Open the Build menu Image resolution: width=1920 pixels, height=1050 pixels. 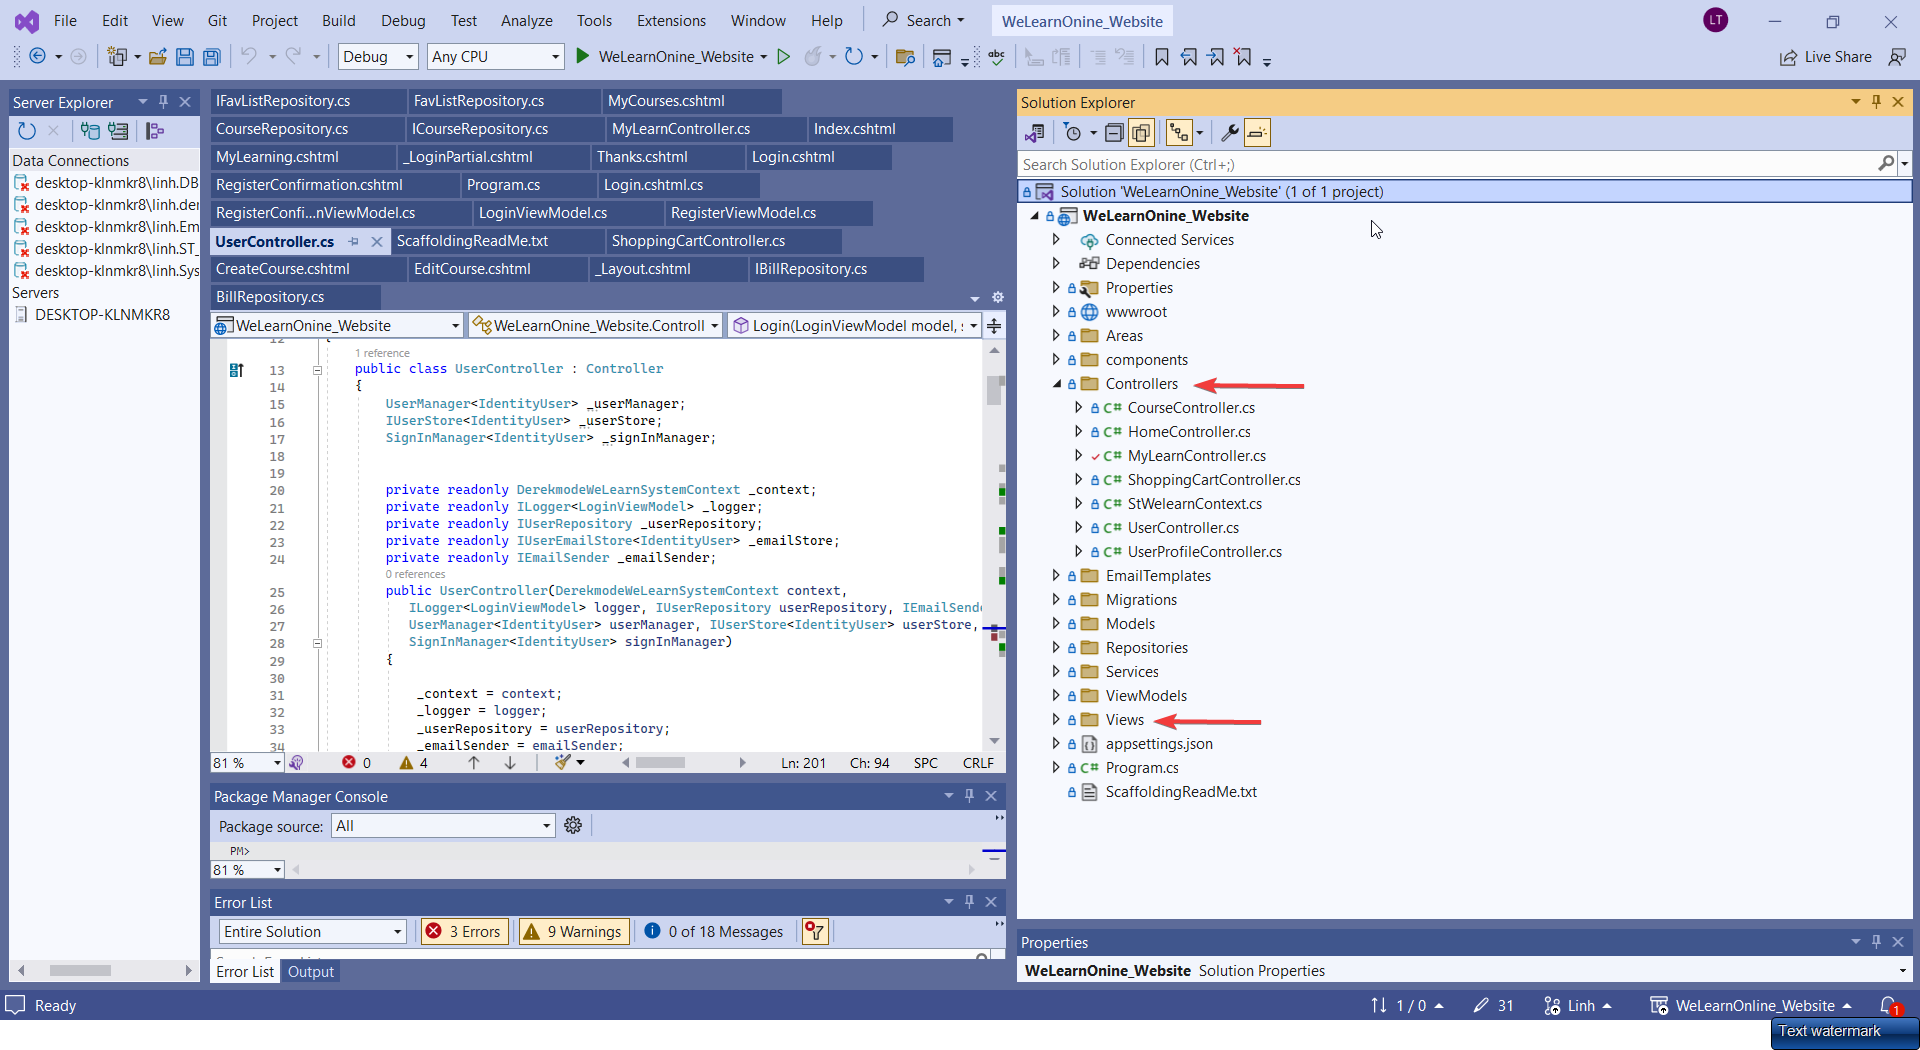point(338,21)
